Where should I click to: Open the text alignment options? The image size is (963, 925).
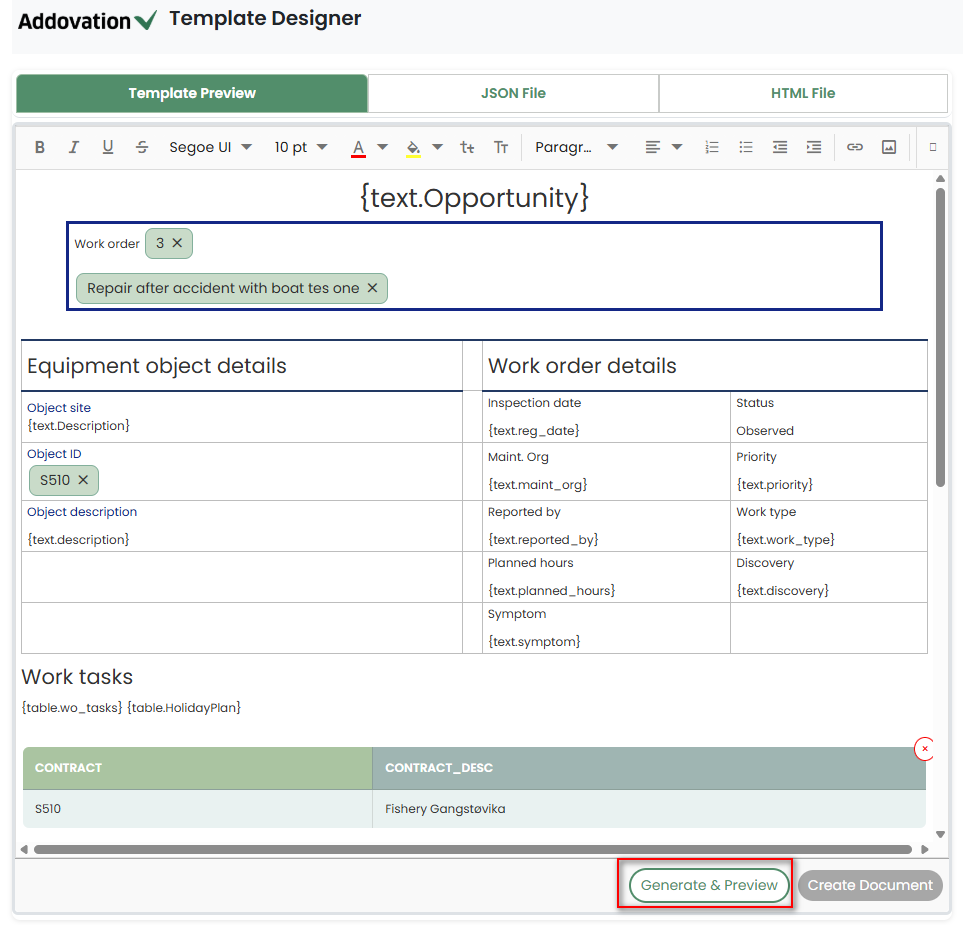pyautogui.click(x=663, y=147)
